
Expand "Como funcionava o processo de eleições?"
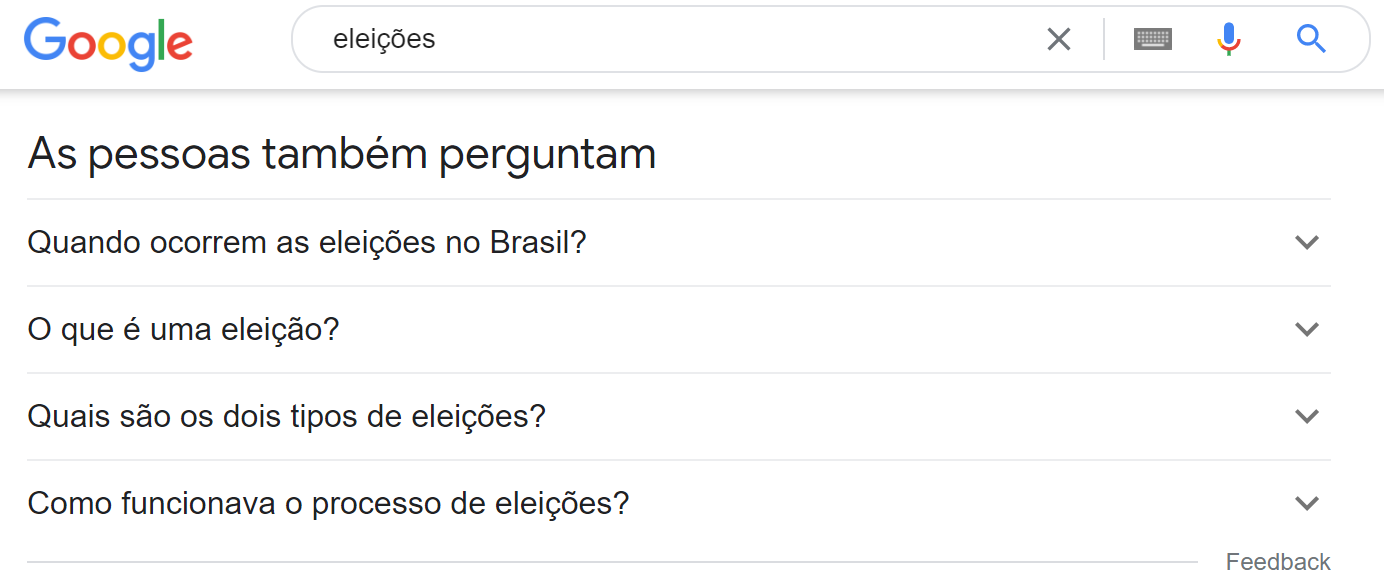1306,503
